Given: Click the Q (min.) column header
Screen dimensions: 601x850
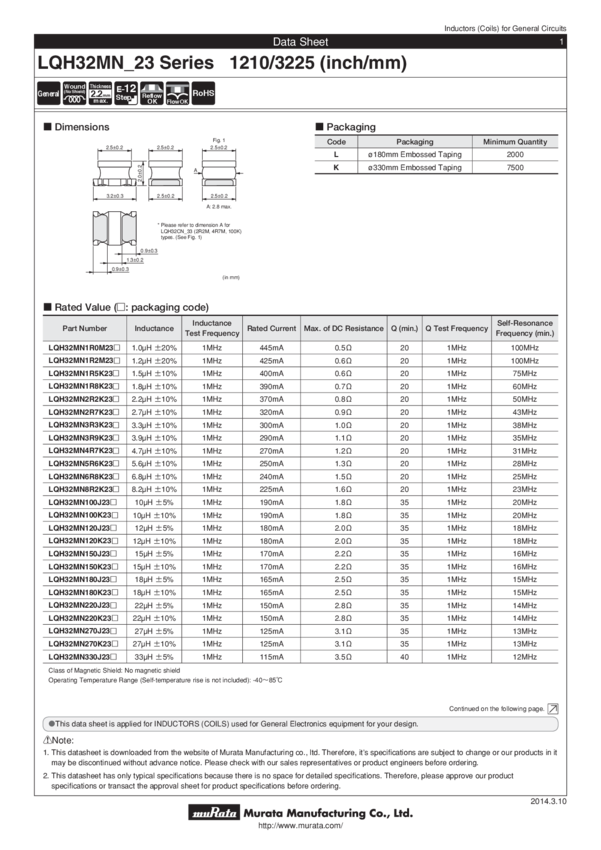Looking at the screenshot, I should (x=405, y=329).
